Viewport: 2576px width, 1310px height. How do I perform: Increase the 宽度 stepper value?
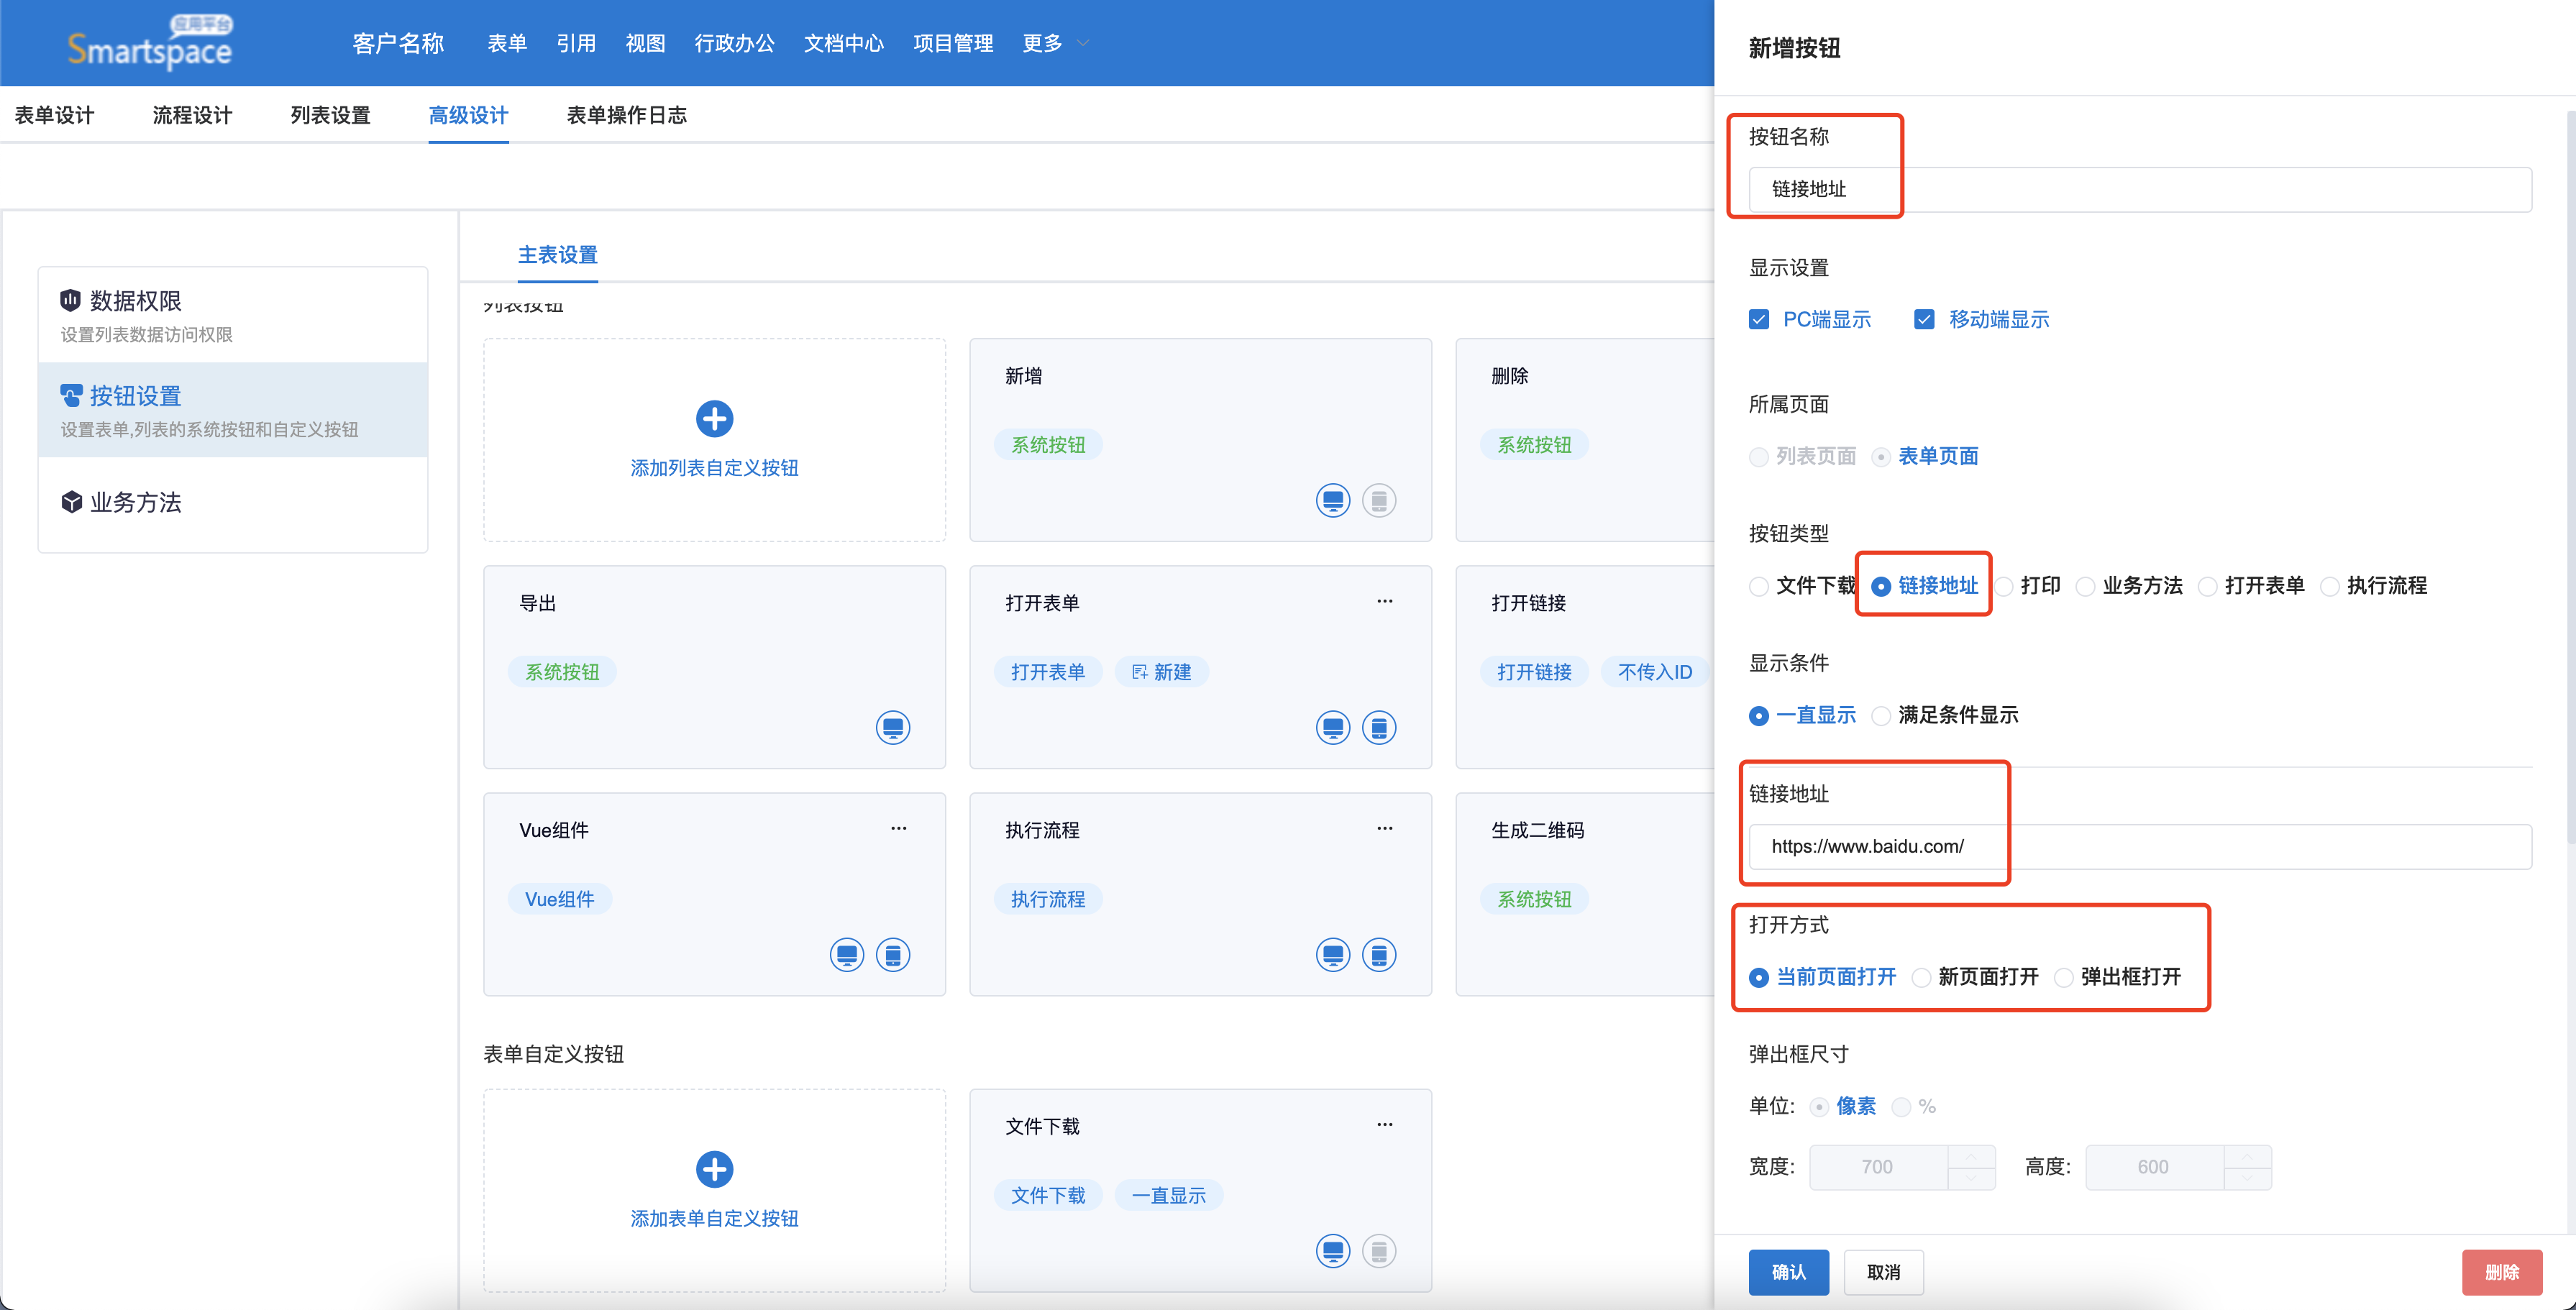point(1970,1156)
